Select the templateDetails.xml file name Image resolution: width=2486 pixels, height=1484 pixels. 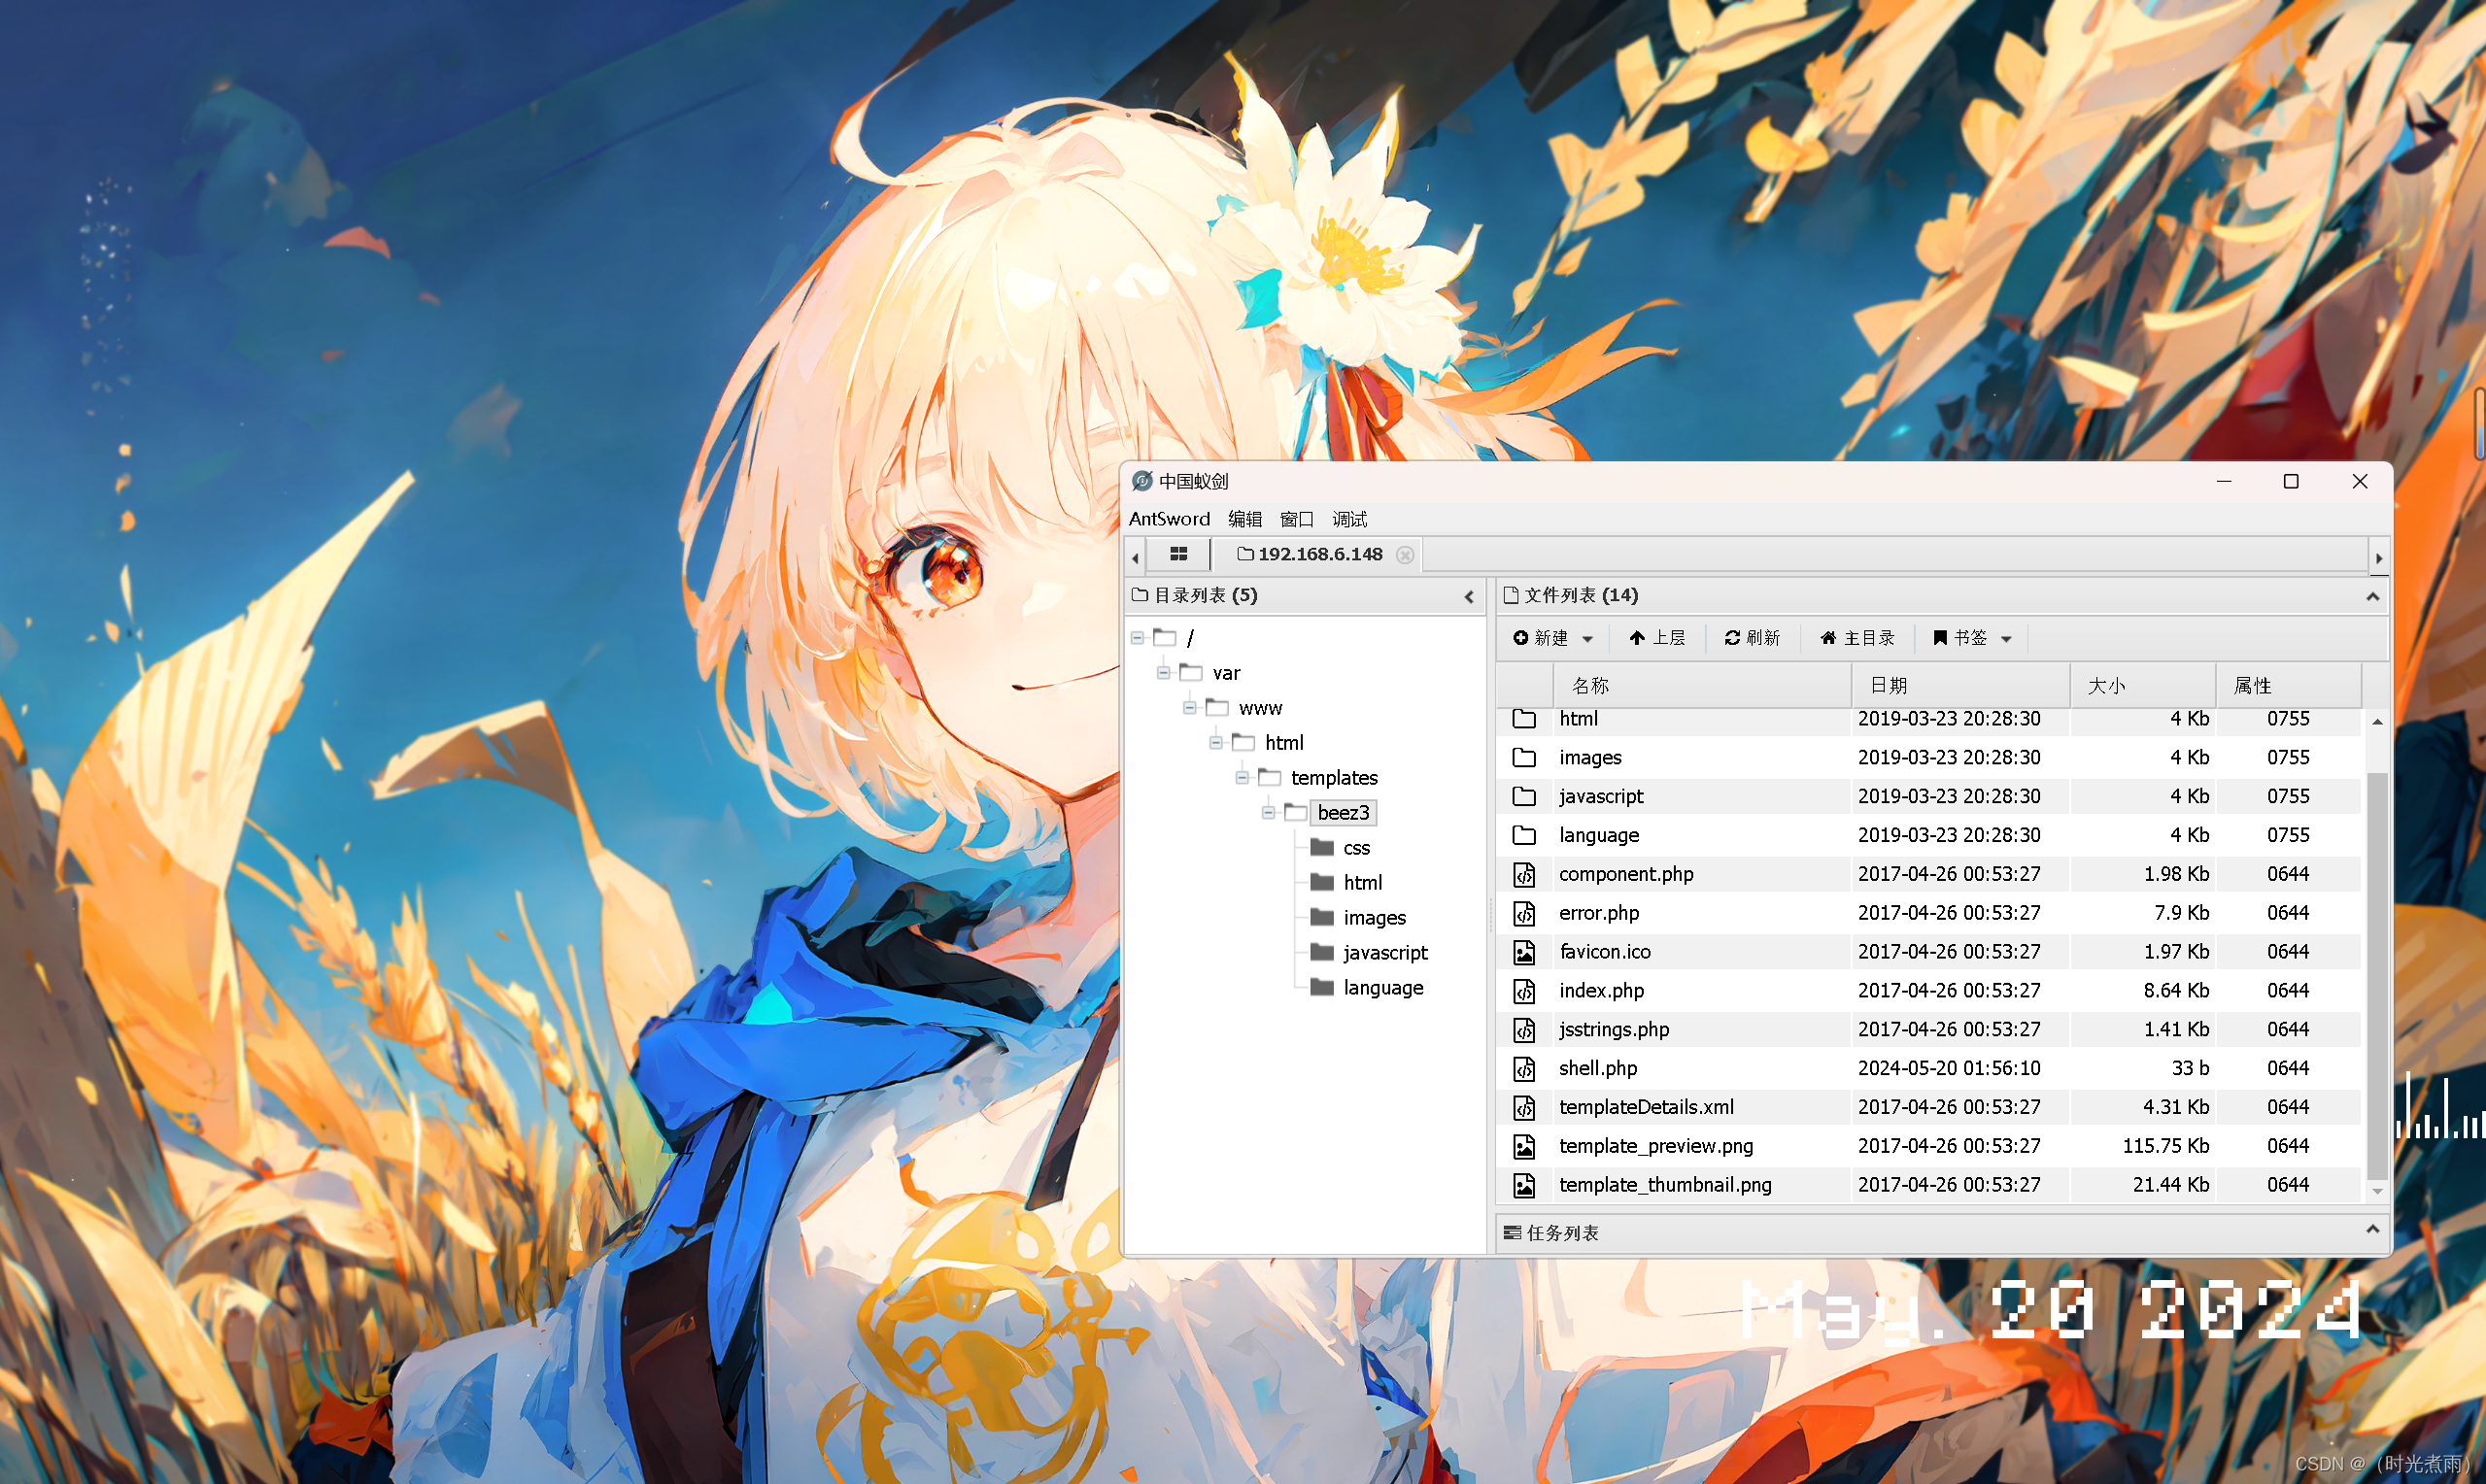[1646, 1107]
